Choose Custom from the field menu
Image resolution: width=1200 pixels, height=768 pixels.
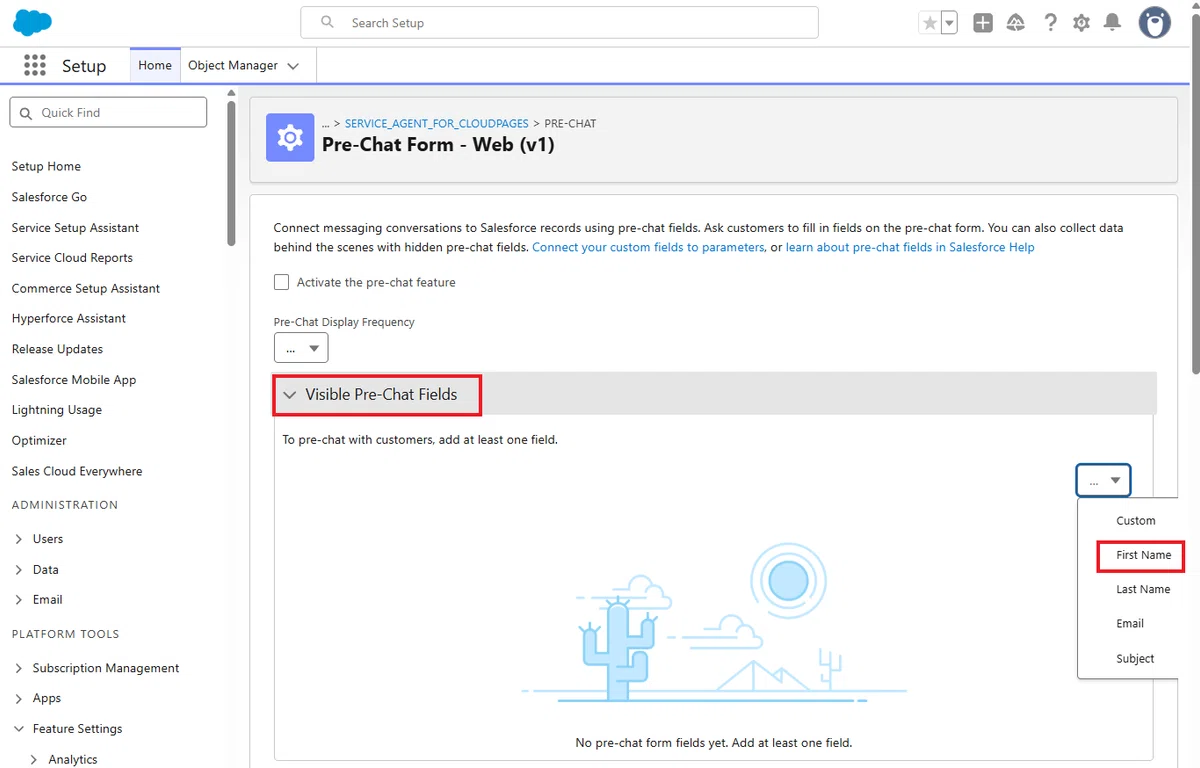[1136, 520]
